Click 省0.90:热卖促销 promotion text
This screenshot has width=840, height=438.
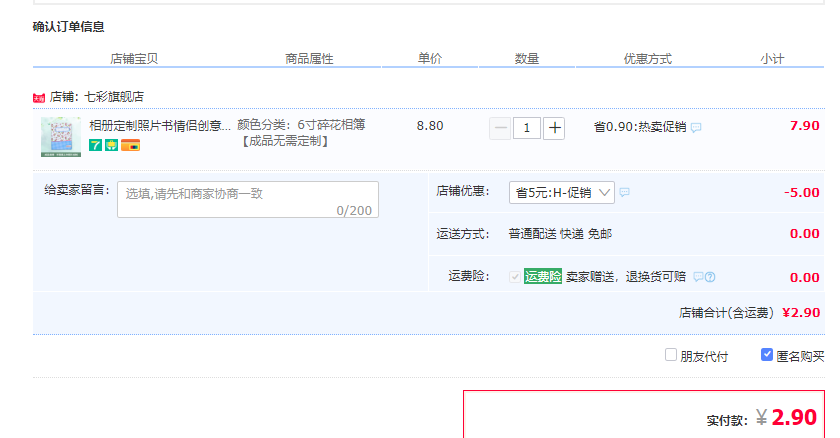[640, 127]
